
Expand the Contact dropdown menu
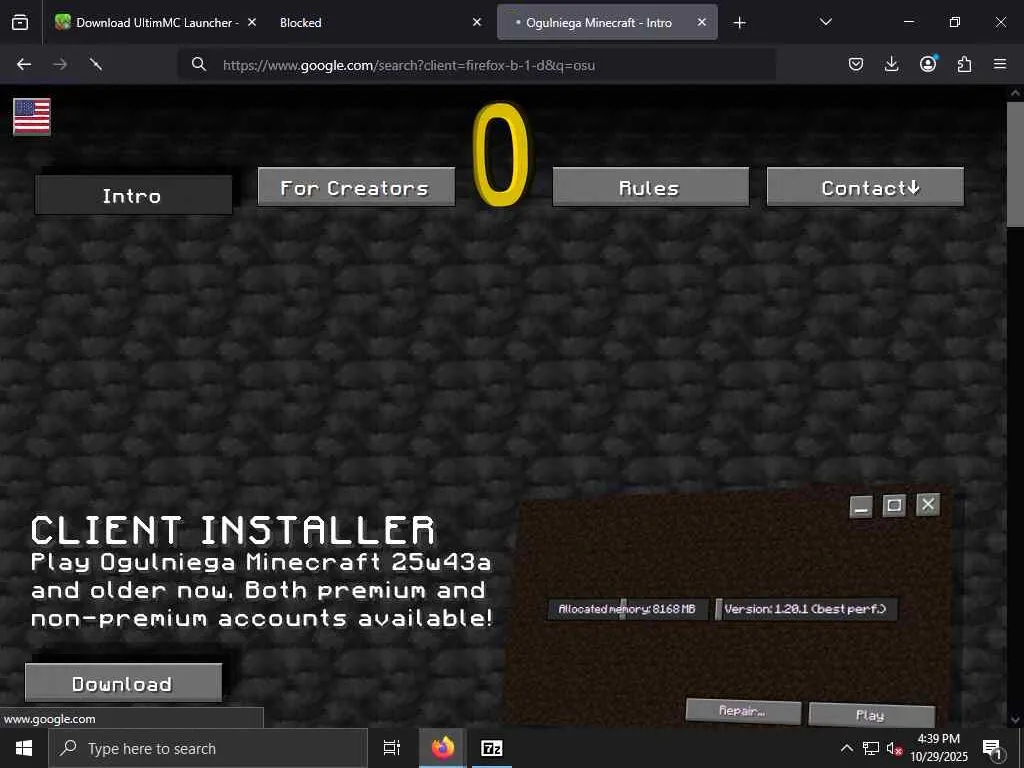(865, 187)
